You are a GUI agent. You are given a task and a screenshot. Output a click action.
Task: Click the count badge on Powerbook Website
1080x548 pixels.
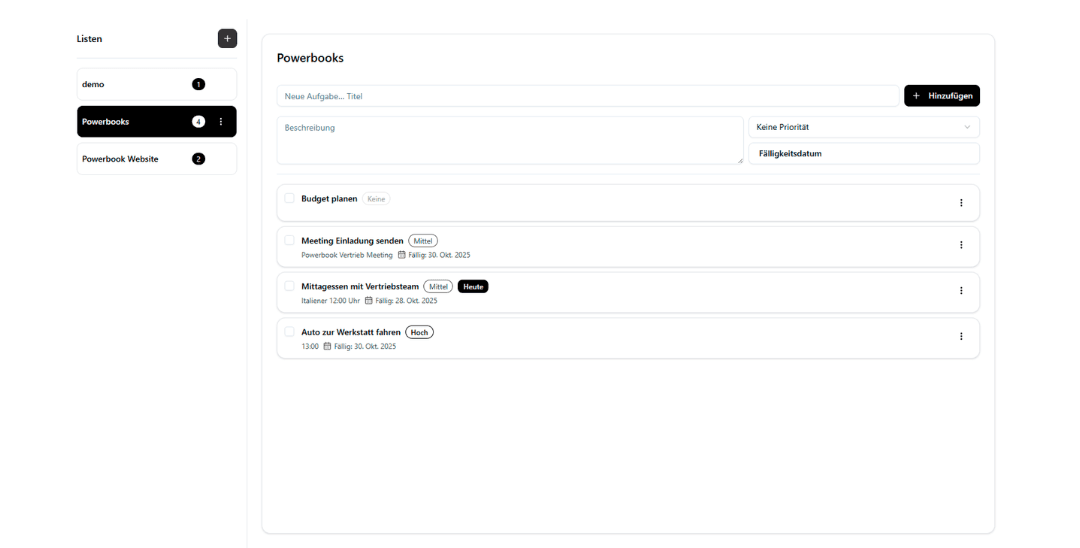(x=198, y=159)
